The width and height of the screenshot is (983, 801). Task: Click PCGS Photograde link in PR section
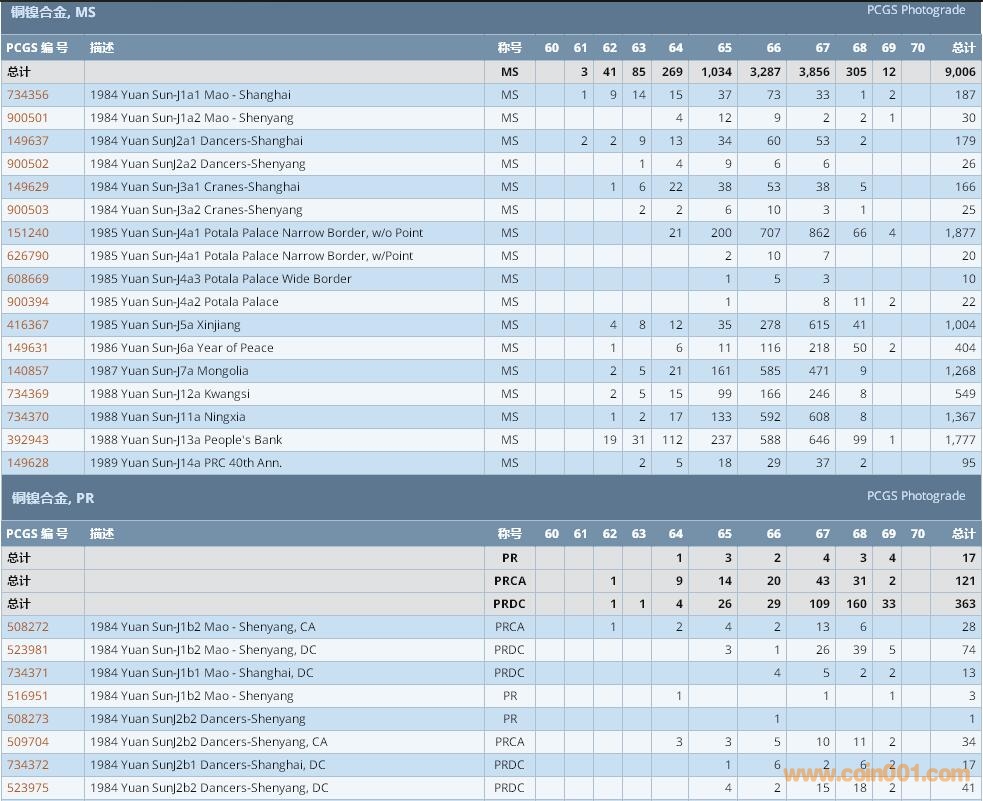(915, 496)
